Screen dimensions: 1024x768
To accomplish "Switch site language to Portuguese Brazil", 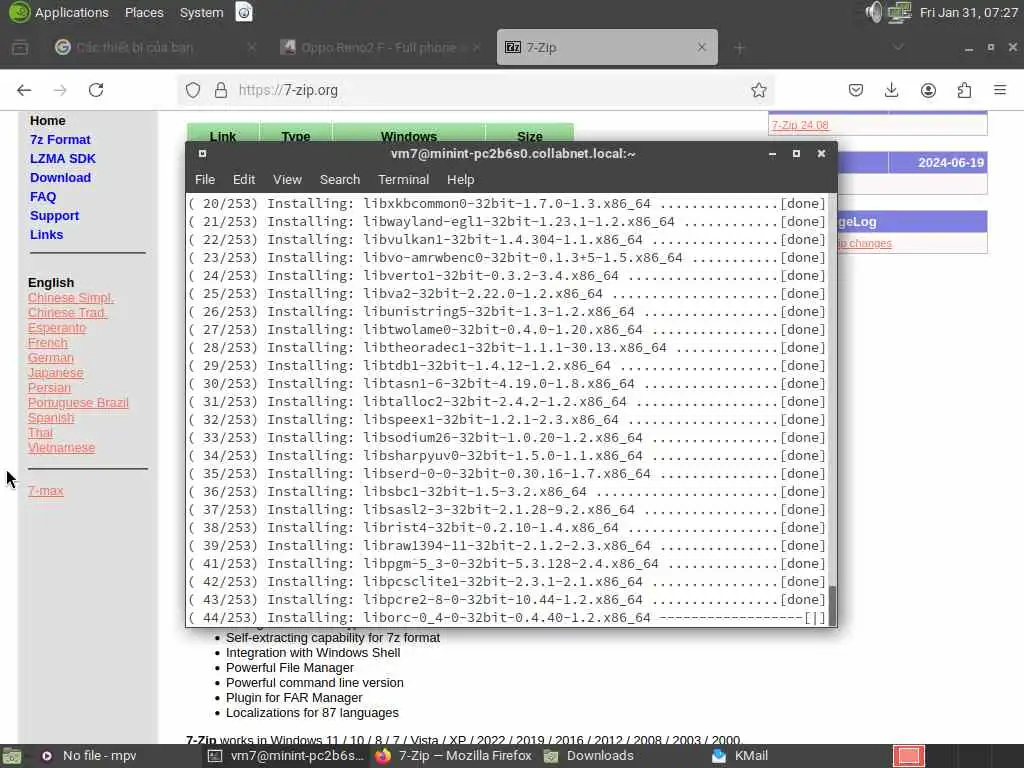I will coord(78,403).
